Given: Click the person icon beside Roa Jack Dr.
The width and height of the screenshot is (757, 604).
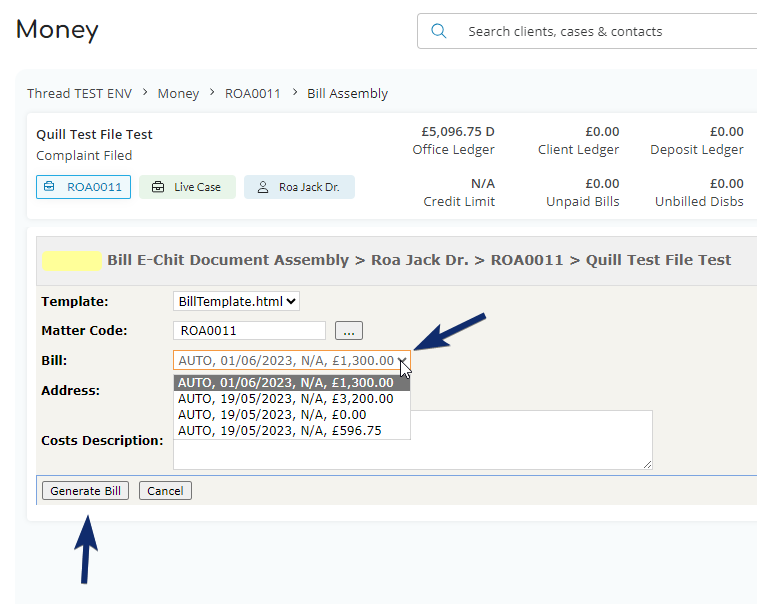Looking at the screenshot, I should point(263,187).
